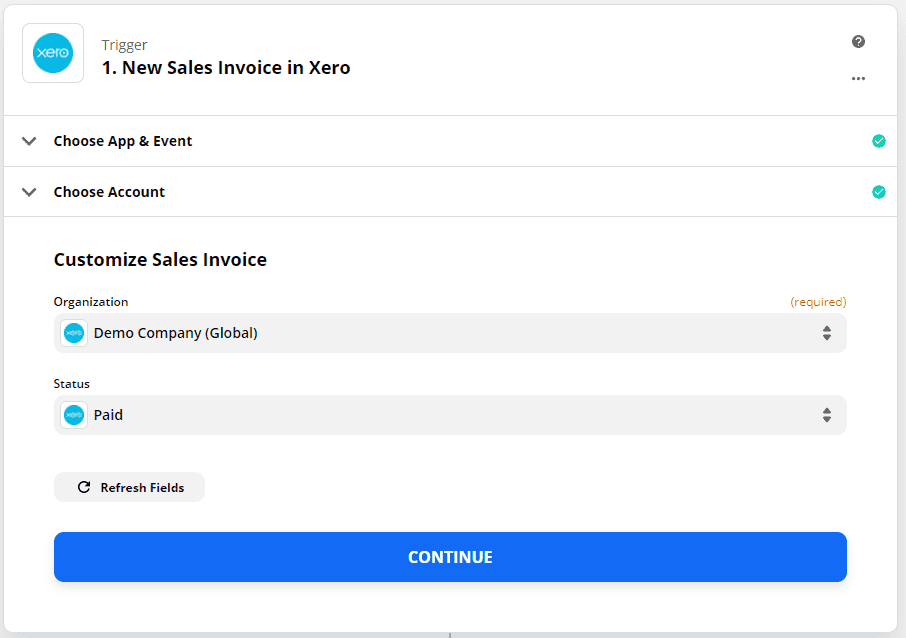Screen dimensions: 906x638
Task: Open help via the question mark icon
Action: (858, 42)
